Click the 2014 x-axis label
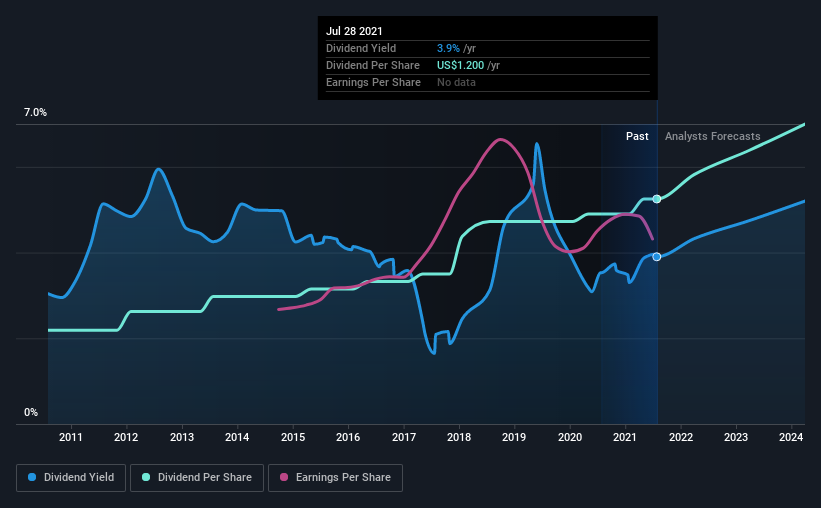The width and height of the screenshot is (821, 508). coord(237,437)
